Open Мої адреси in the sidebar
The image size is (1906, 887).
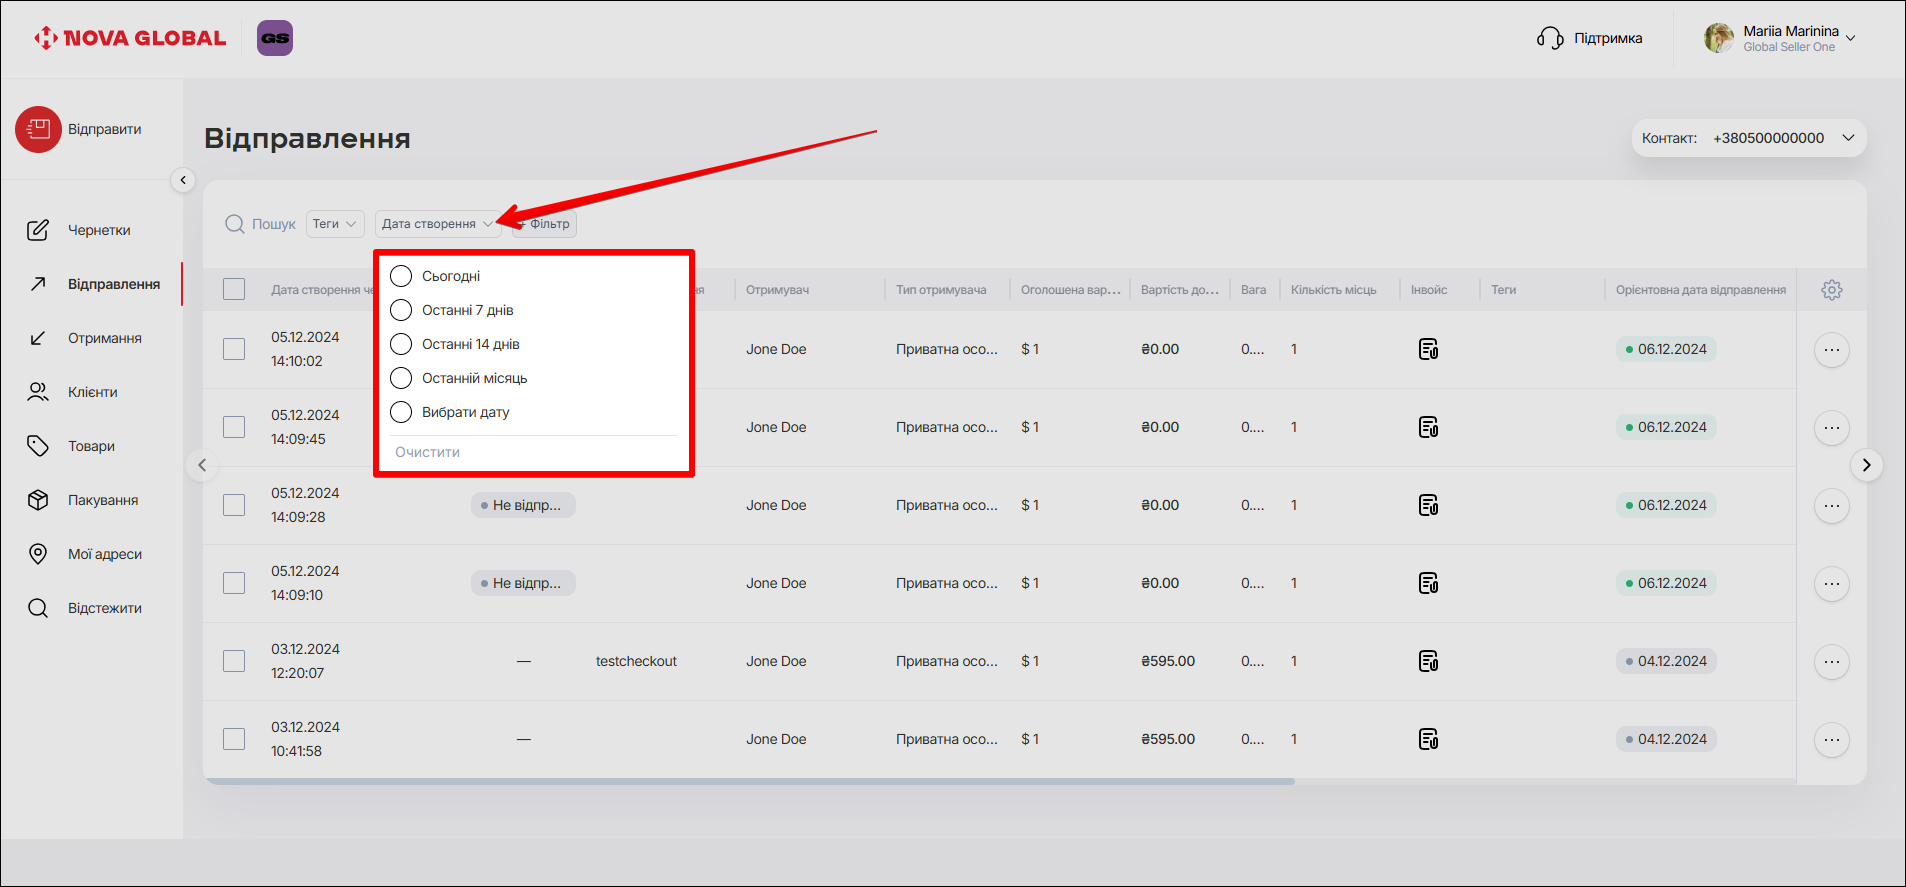coord(104,554)
